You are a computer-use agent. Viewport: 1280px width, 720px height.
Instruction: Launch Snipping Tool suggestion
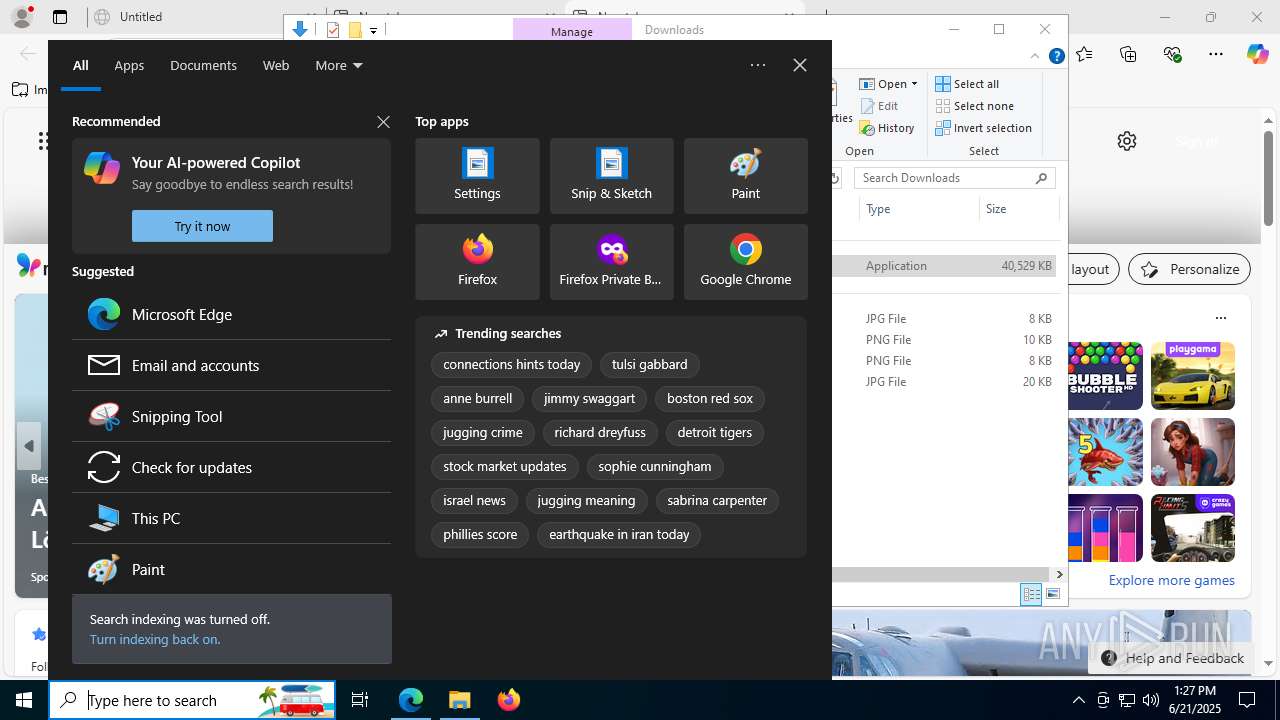[231, 416]
